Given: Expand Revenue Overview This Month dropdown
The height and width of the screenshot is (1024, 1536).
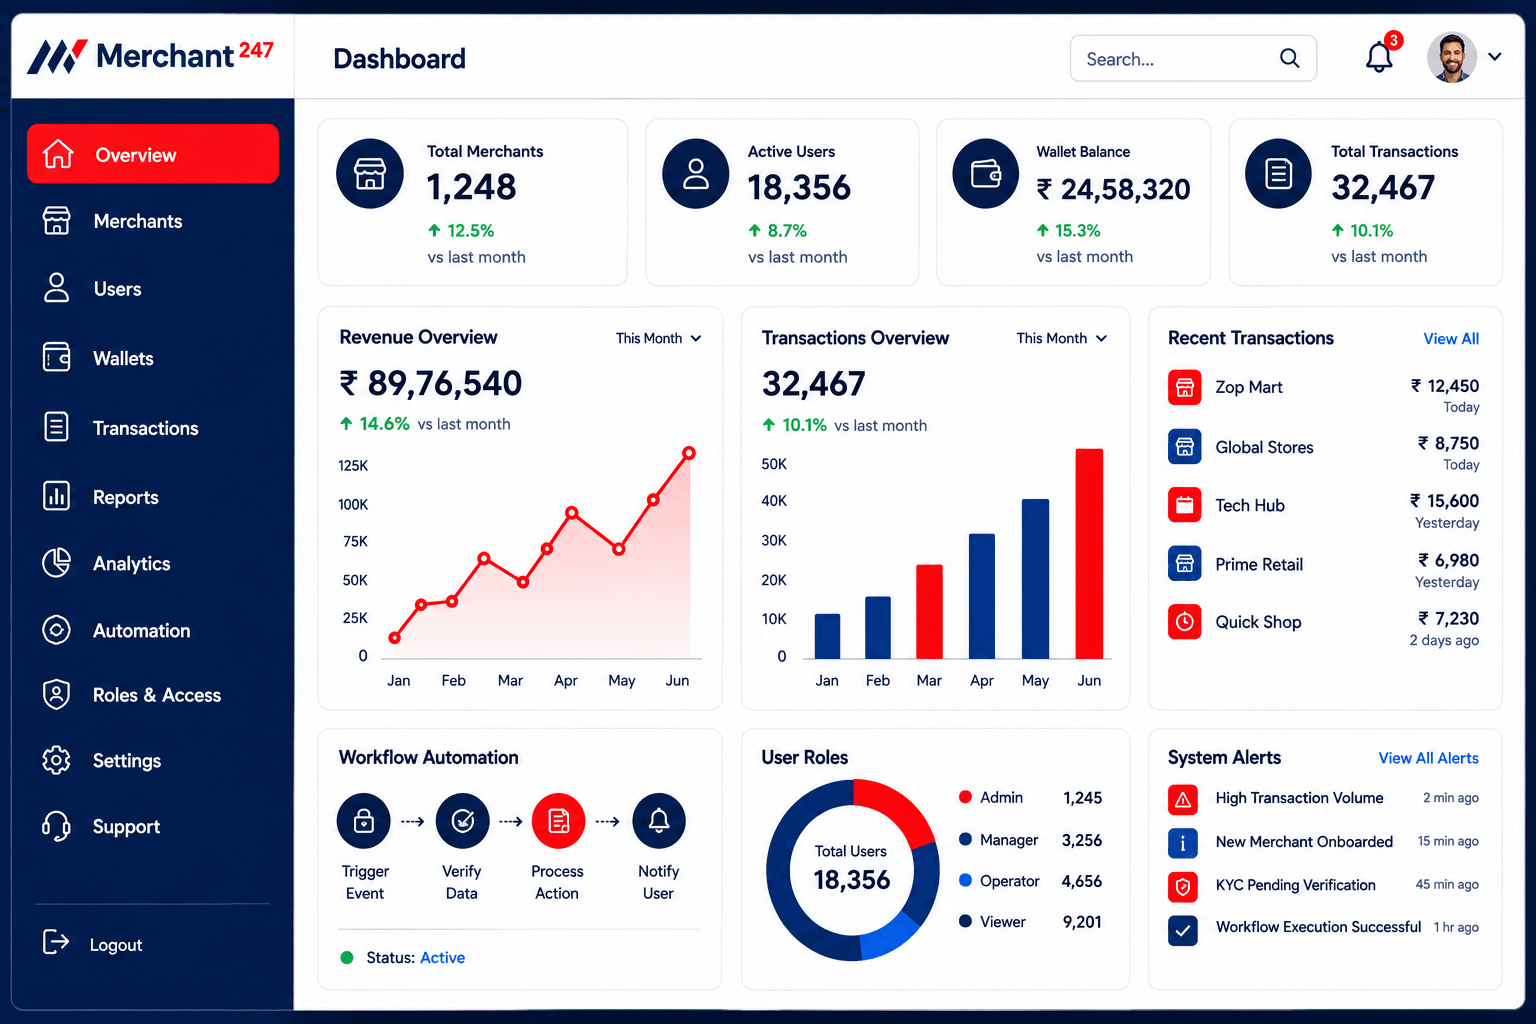Looking at the screenshot, I should click(659, 338).
